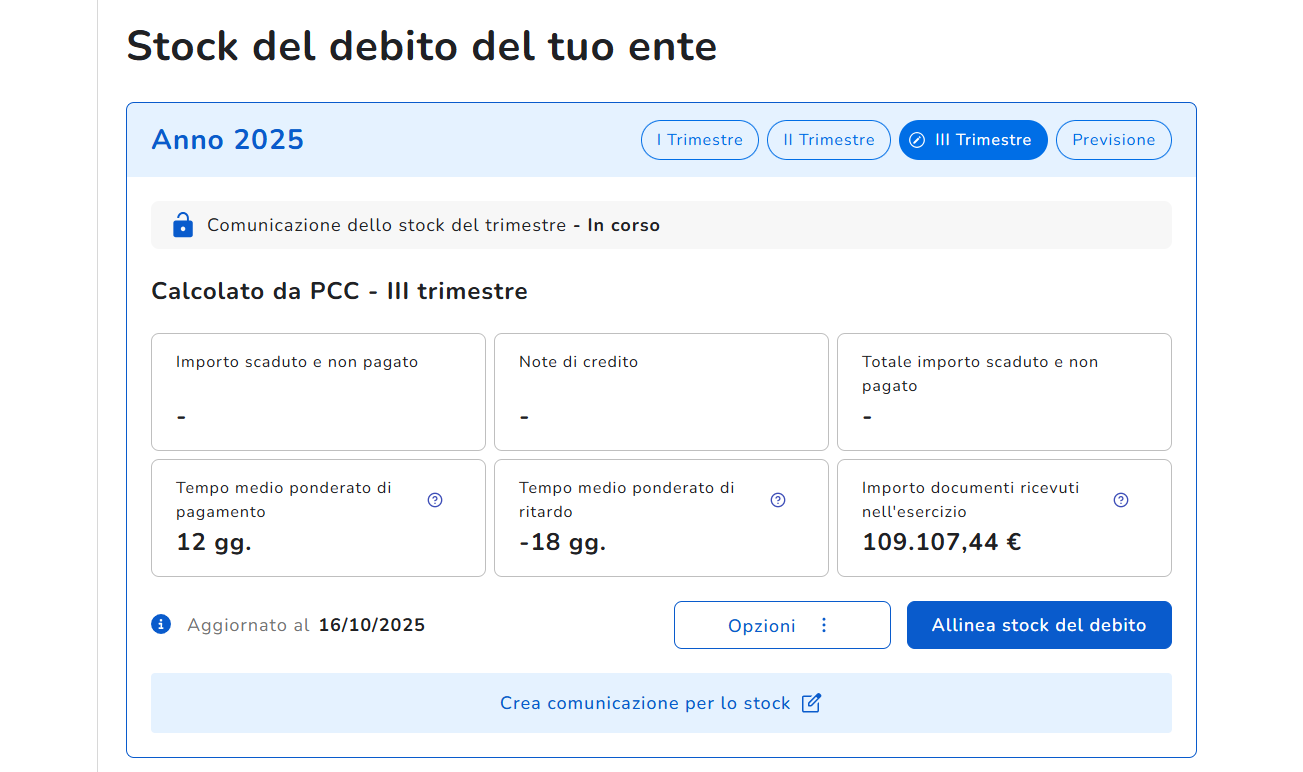This screenshot has width=1303, height=772.
Task: Click the edit icon after Crea comunicazione
Action: pos(812,703)
